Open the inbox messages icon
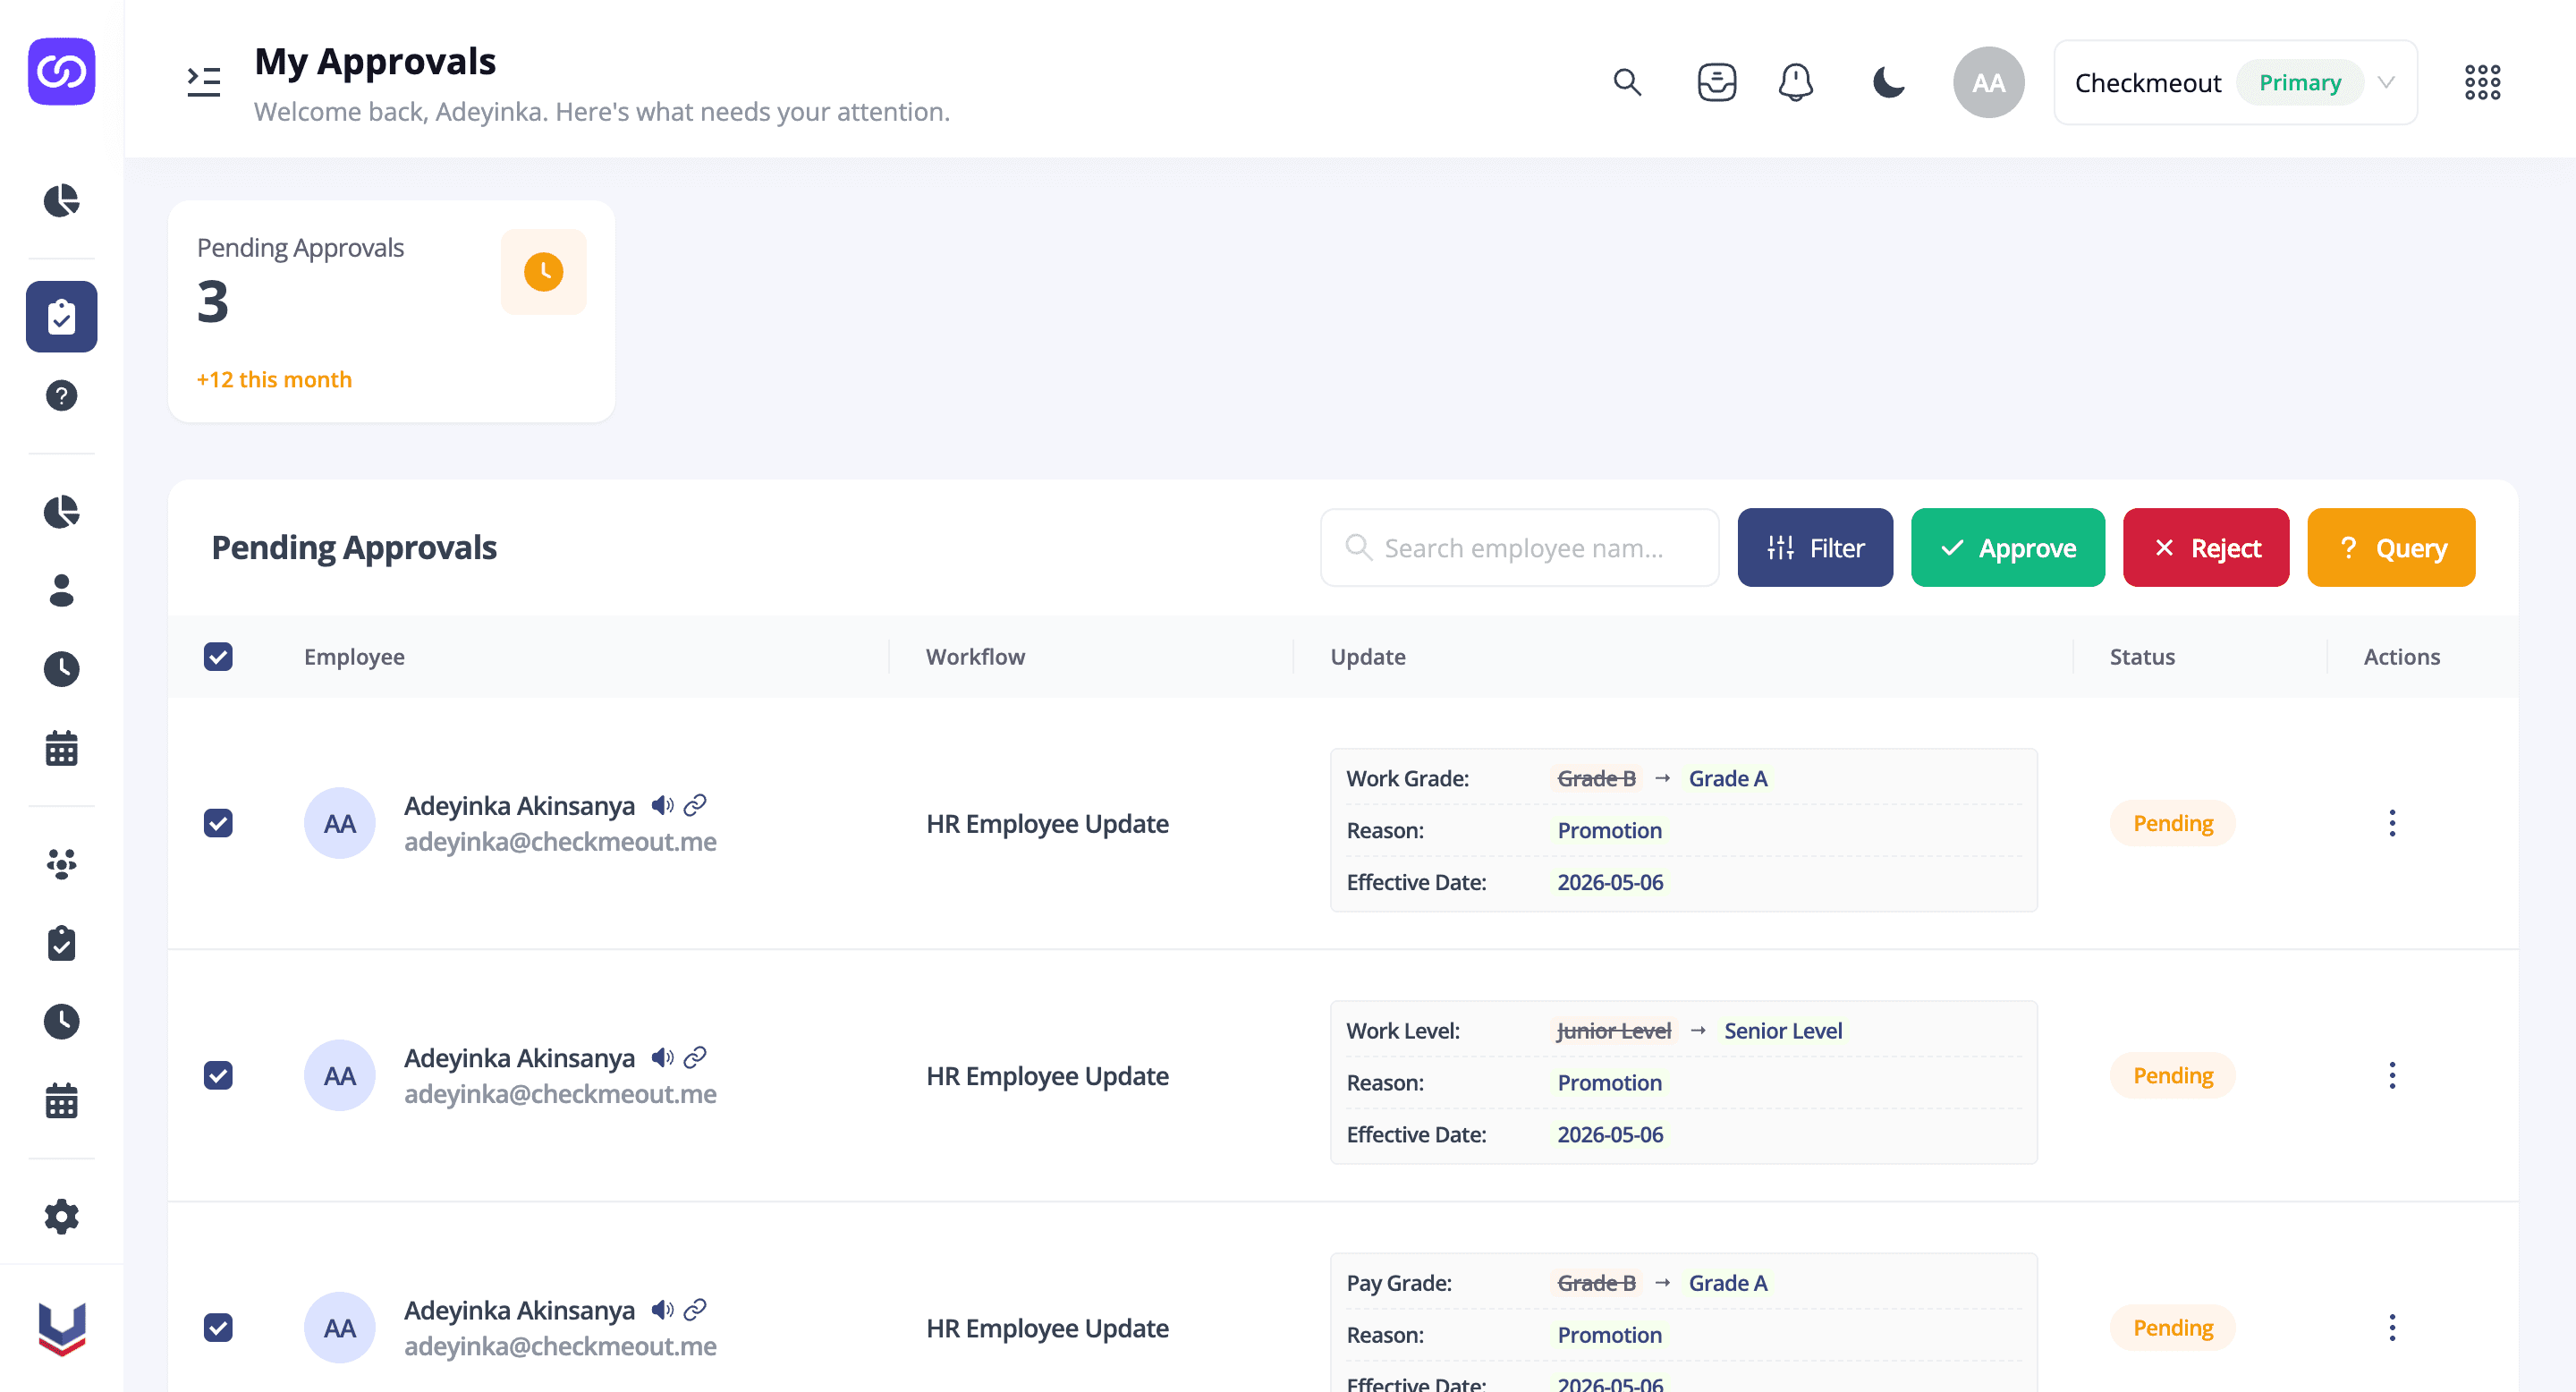This screenshot has width=2576, height=1392. (1716, 82)
